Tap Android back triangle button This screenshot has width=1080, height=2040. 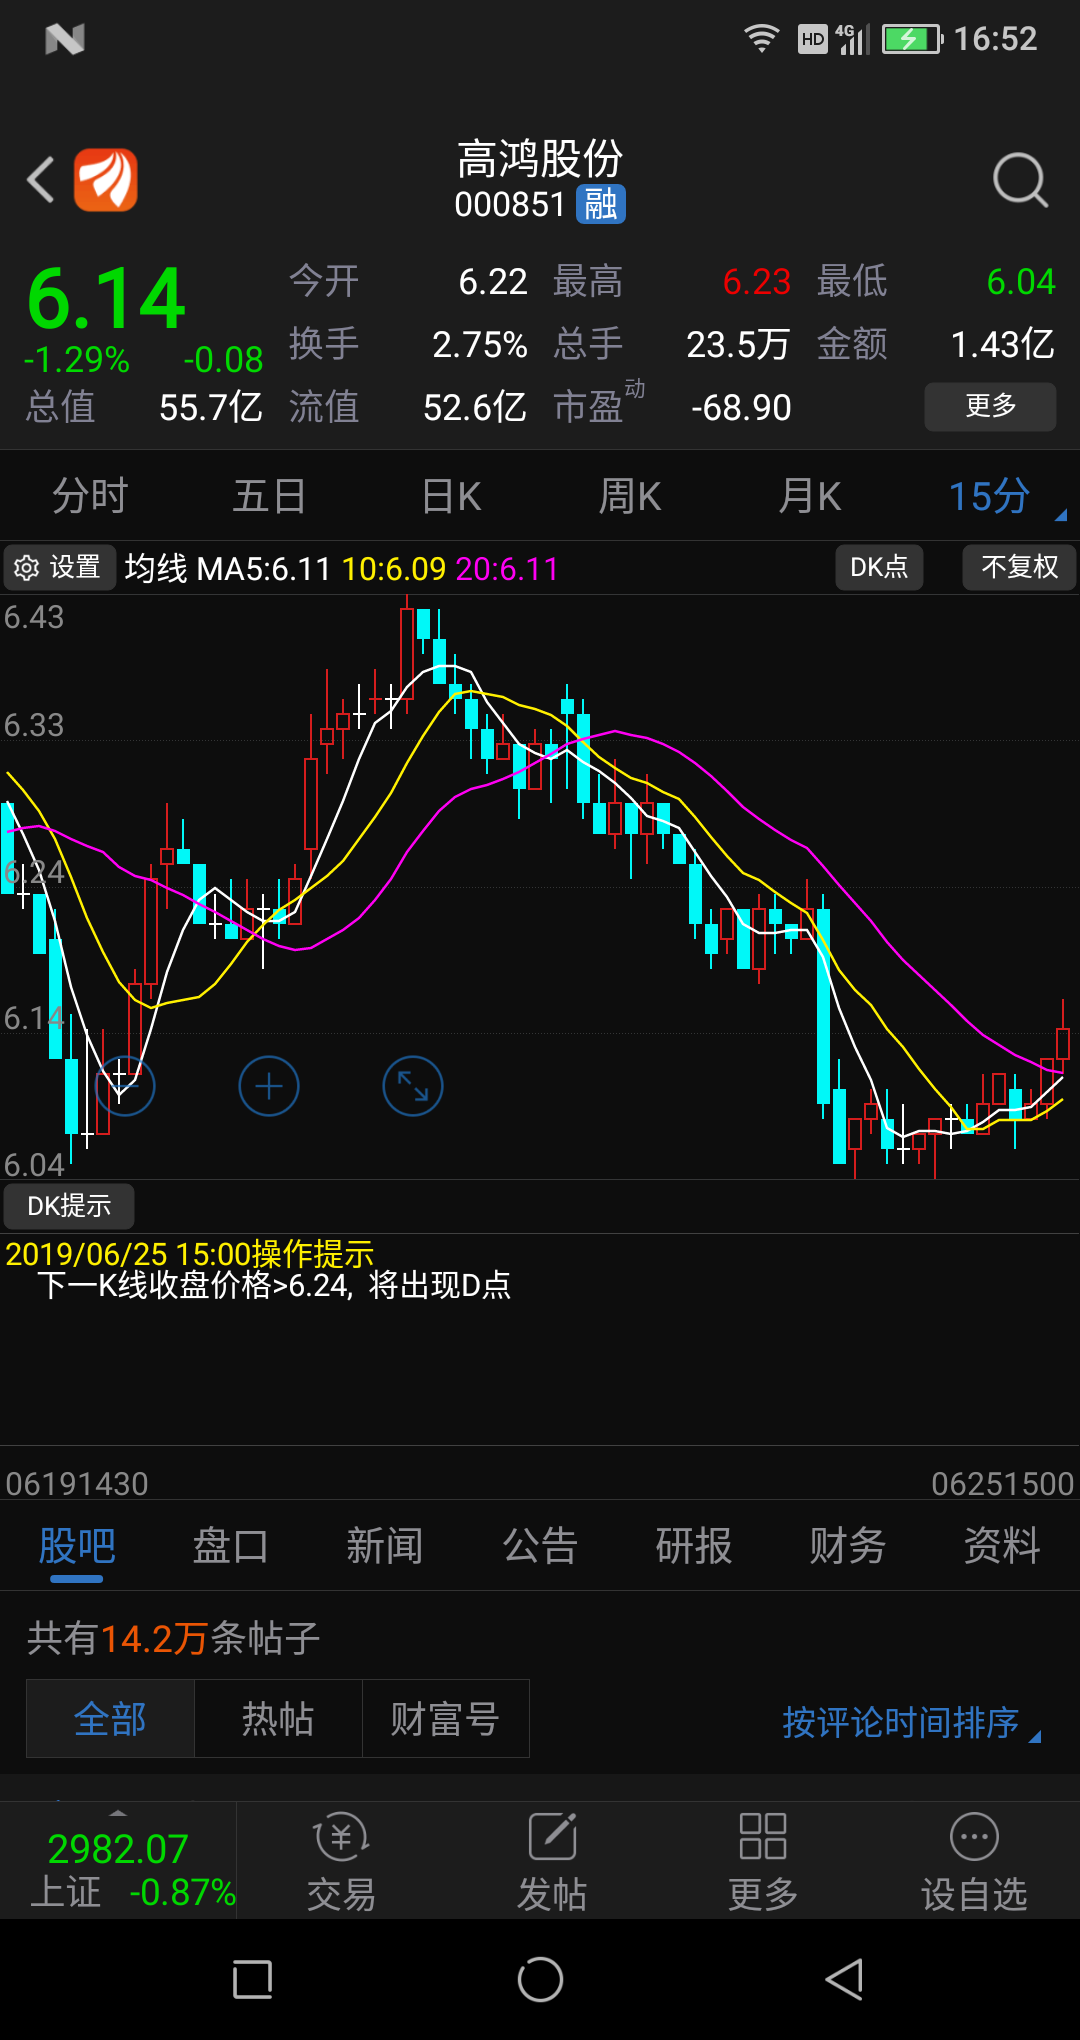tap(845, 1980)
